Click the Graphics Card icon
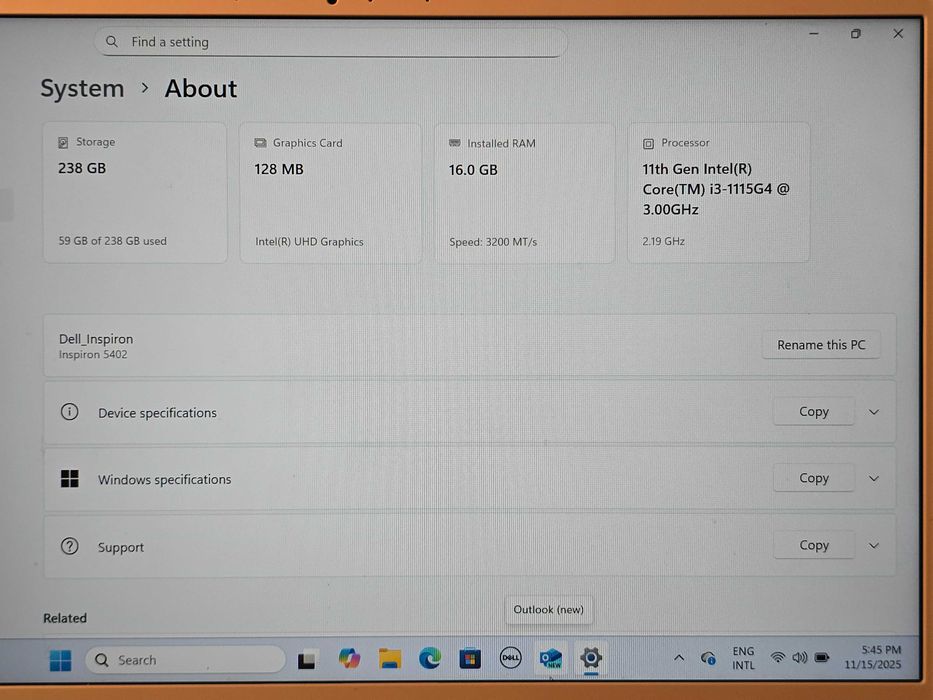 260,143
